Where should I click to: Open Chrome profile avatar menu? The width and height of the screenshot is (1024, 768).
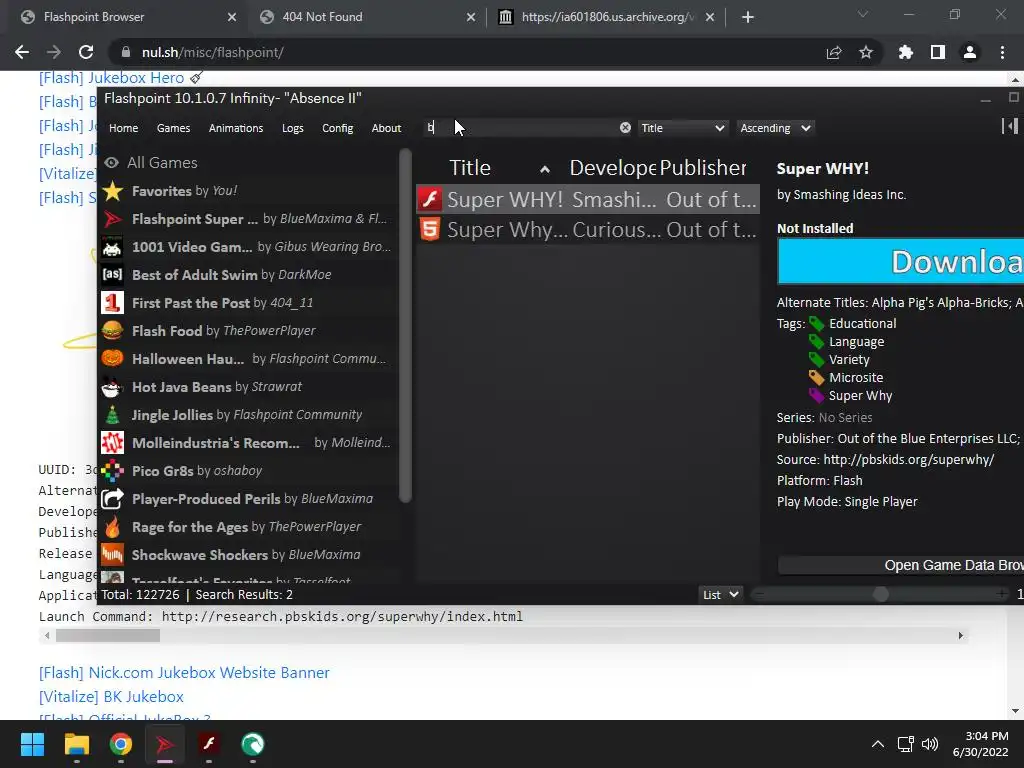(970, 52)
